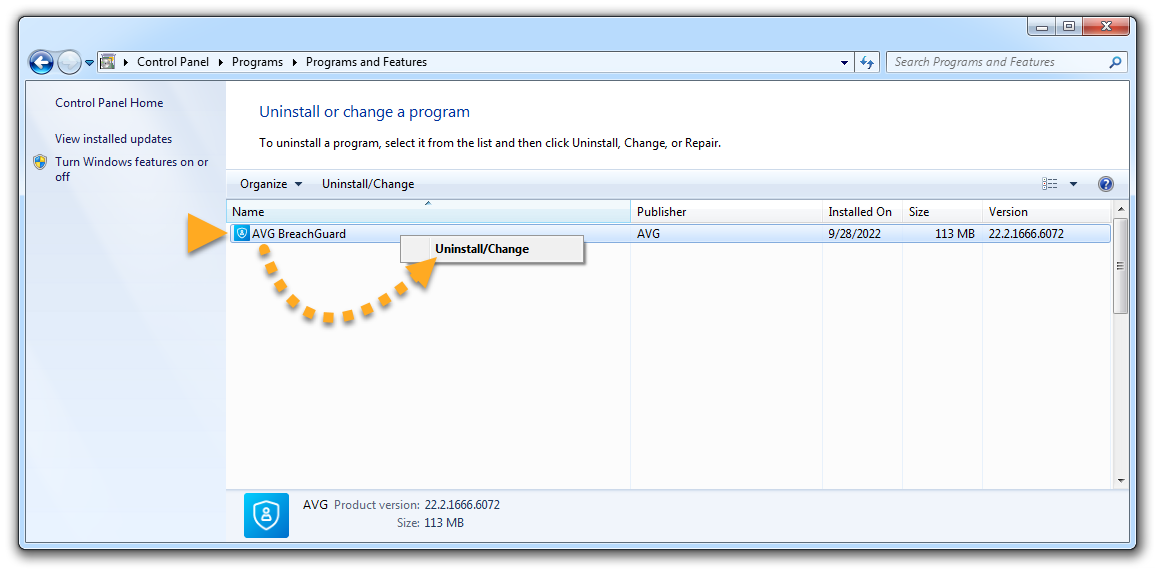The image size is (1156, 570).
Task: Click the AVG BreachGuard shield icon in list
Action: tap(241, 234)
